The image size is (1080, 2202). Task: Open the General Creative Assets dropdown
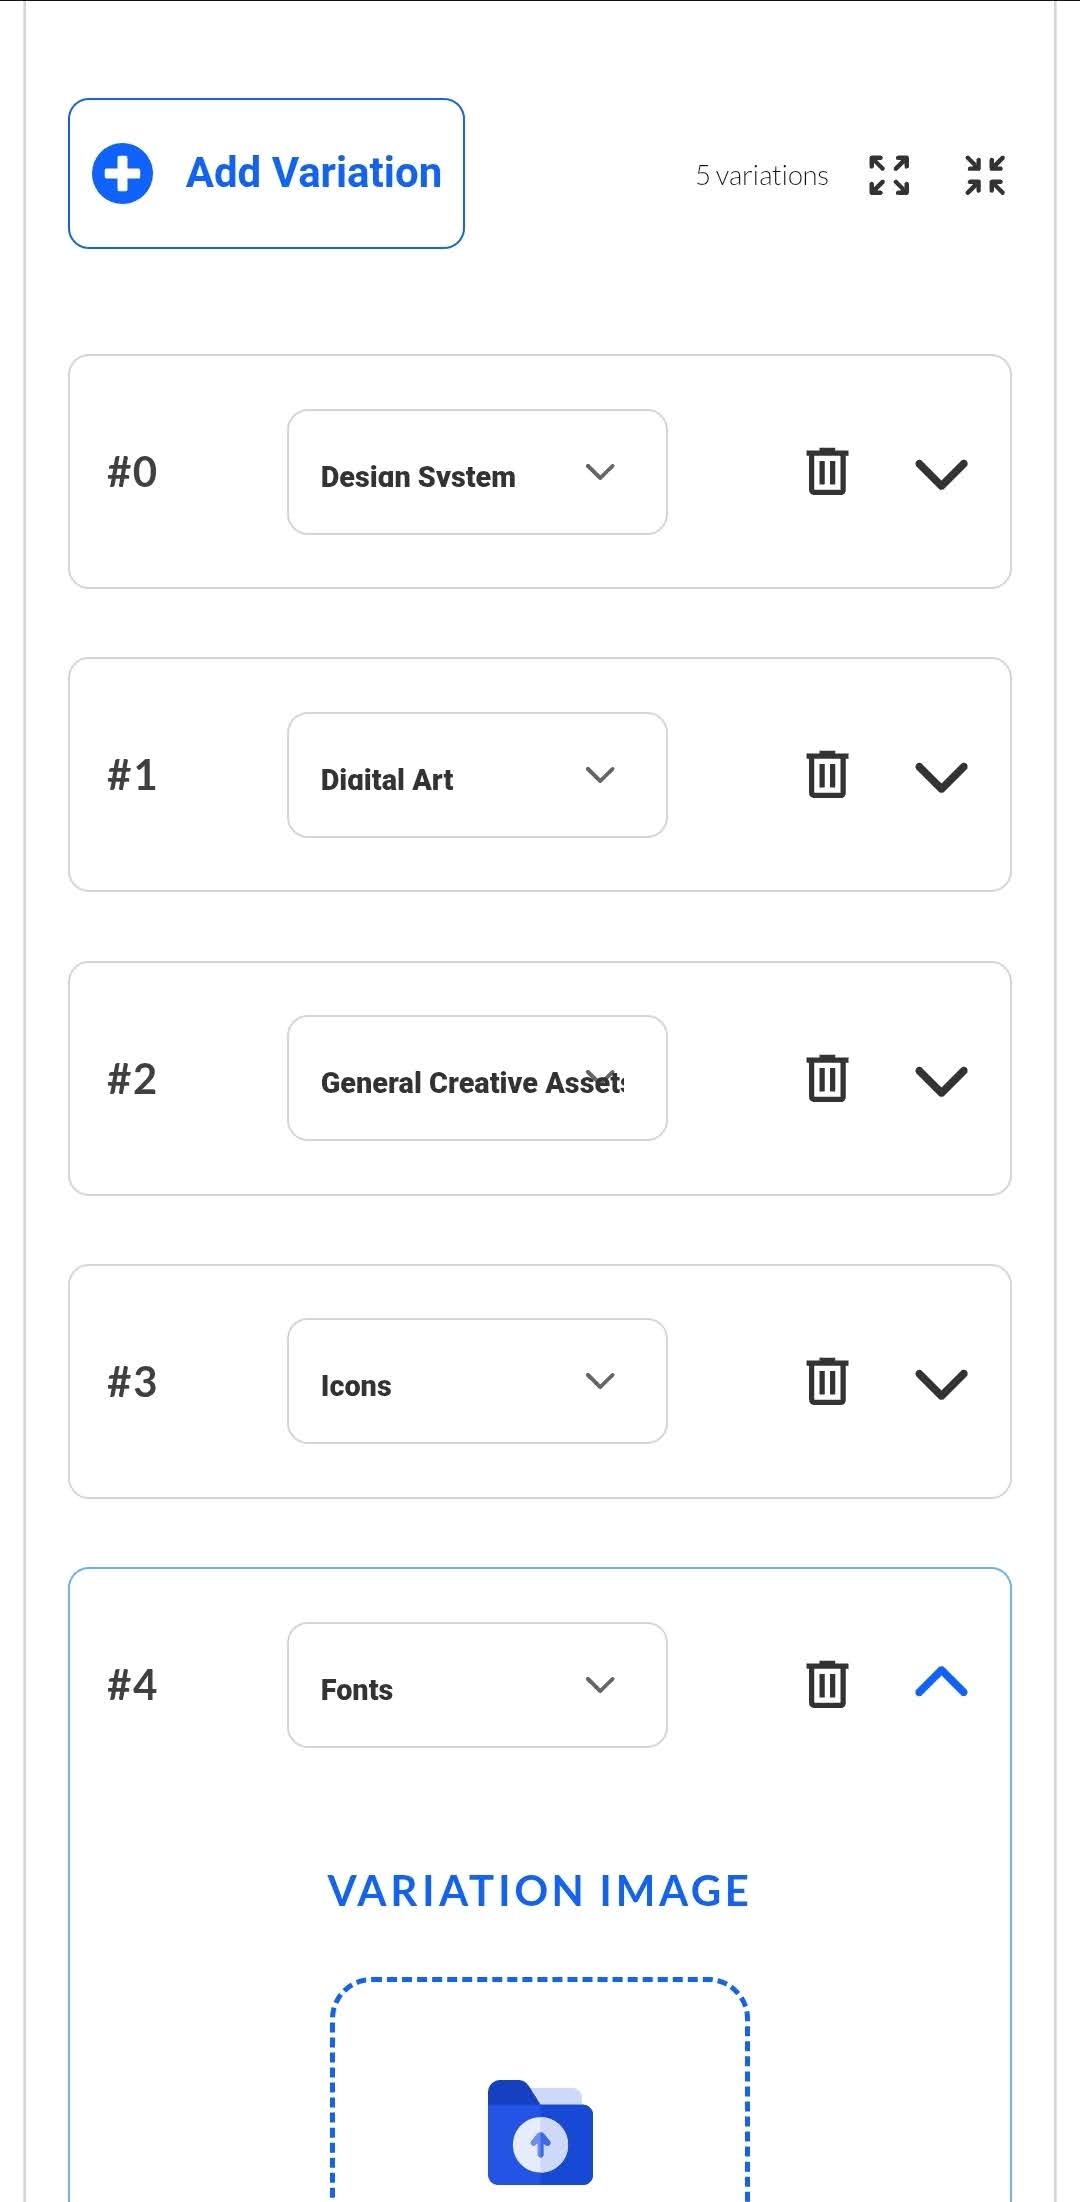click(477, 1078)
